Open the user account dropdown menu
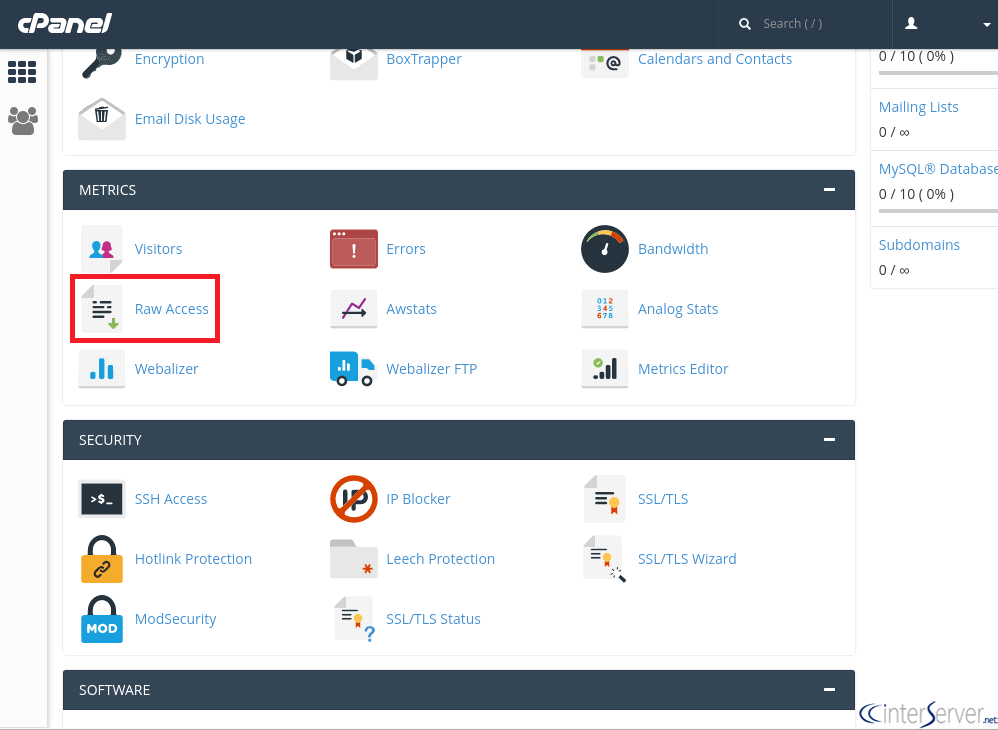998x730 pixels. pos(946,24)
